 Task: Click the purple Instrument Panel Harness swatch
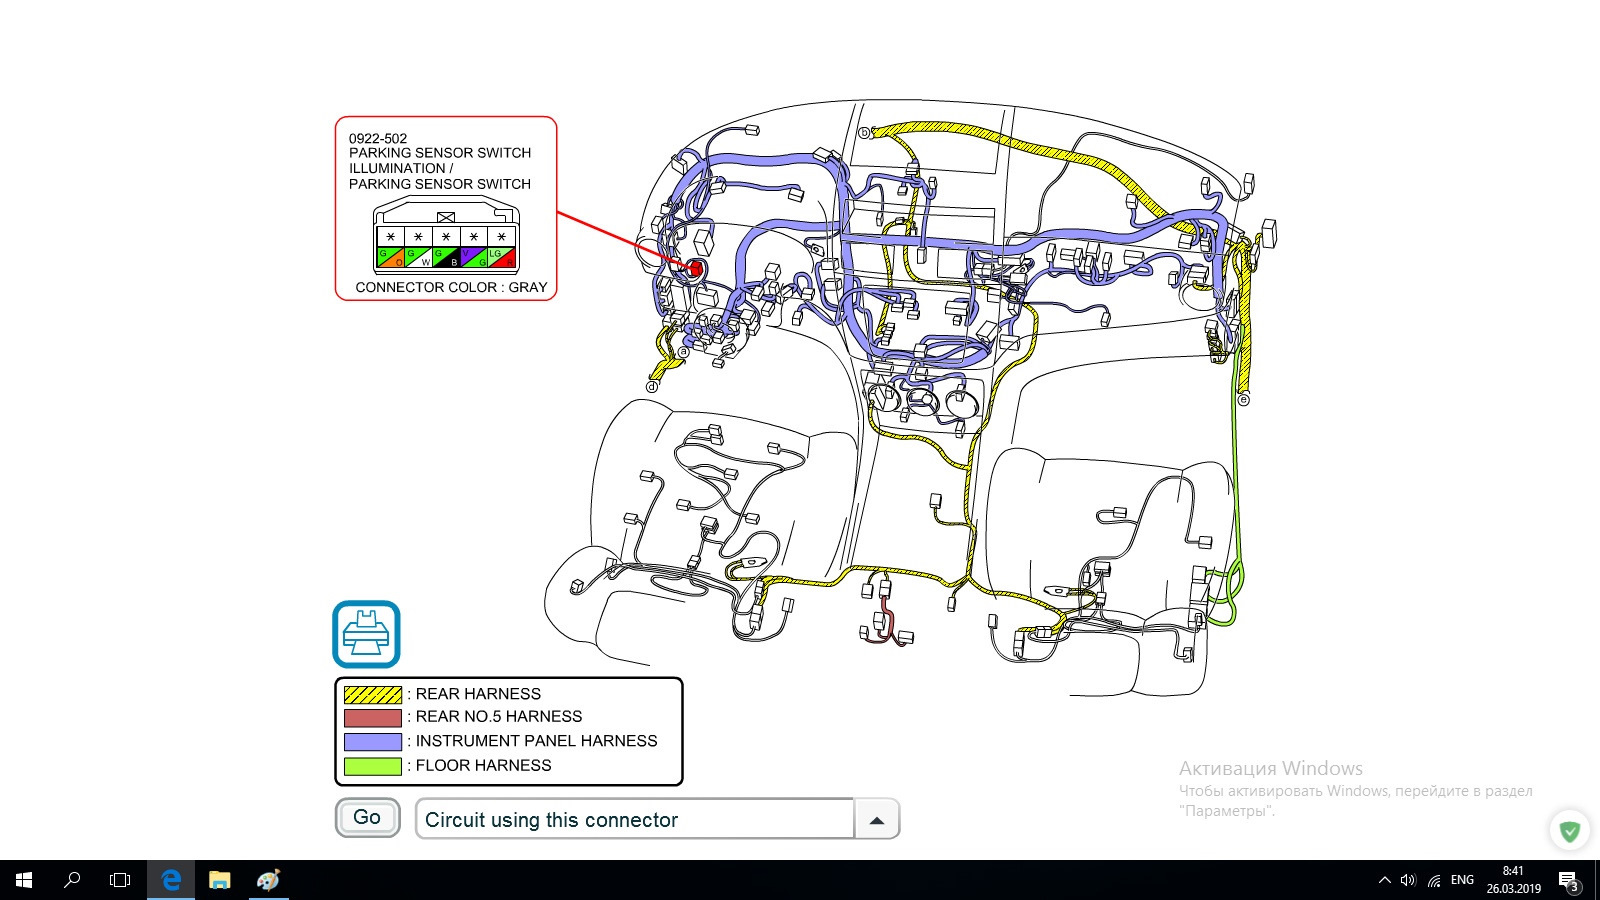373,742
